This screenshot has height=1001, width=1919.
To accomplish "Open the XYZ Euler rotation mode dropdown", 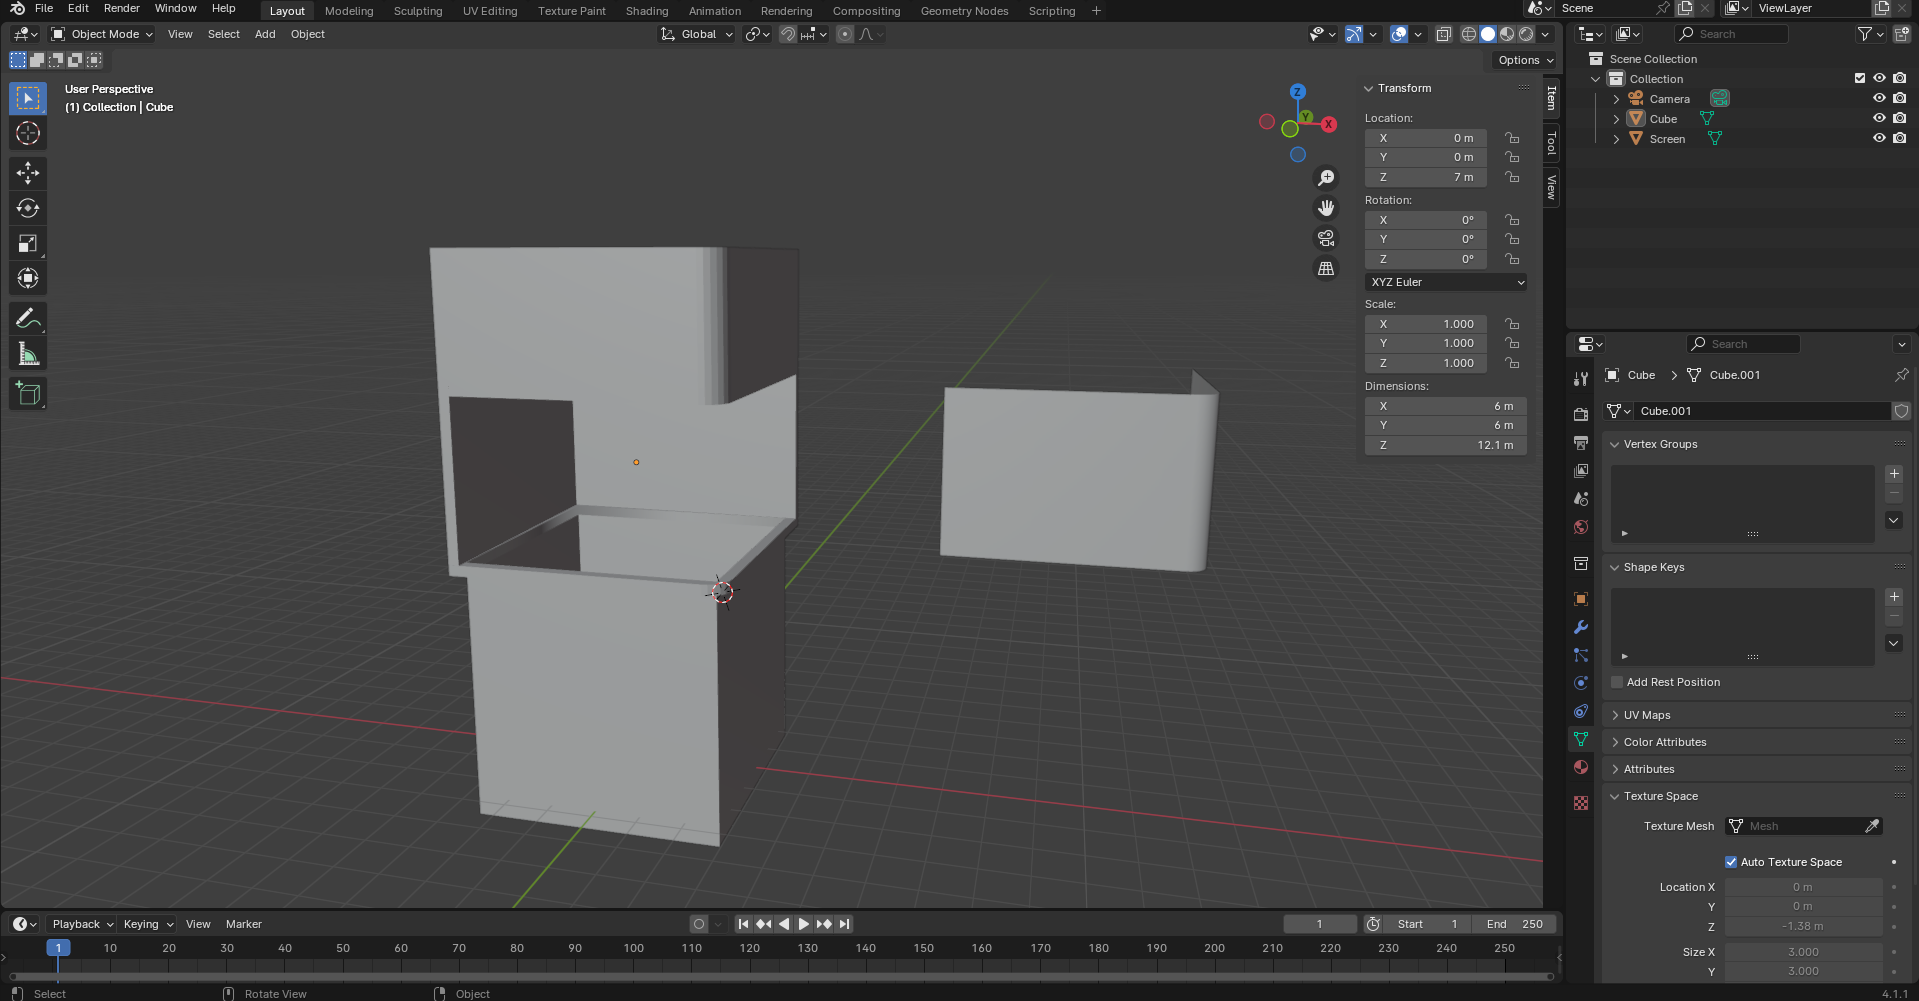I will (x=1446, y=282).
